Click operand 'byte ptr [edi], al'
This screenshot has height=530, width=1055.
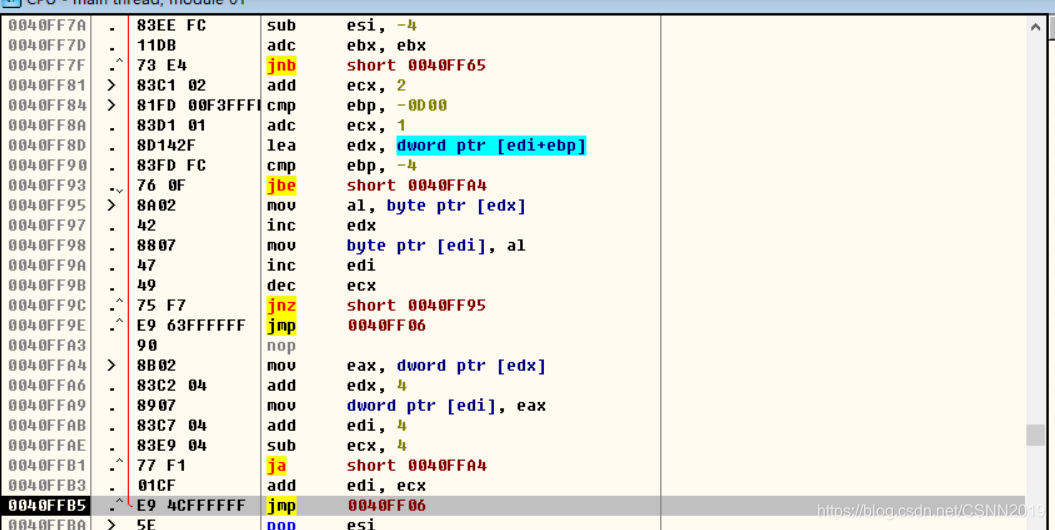click(436, 245)
